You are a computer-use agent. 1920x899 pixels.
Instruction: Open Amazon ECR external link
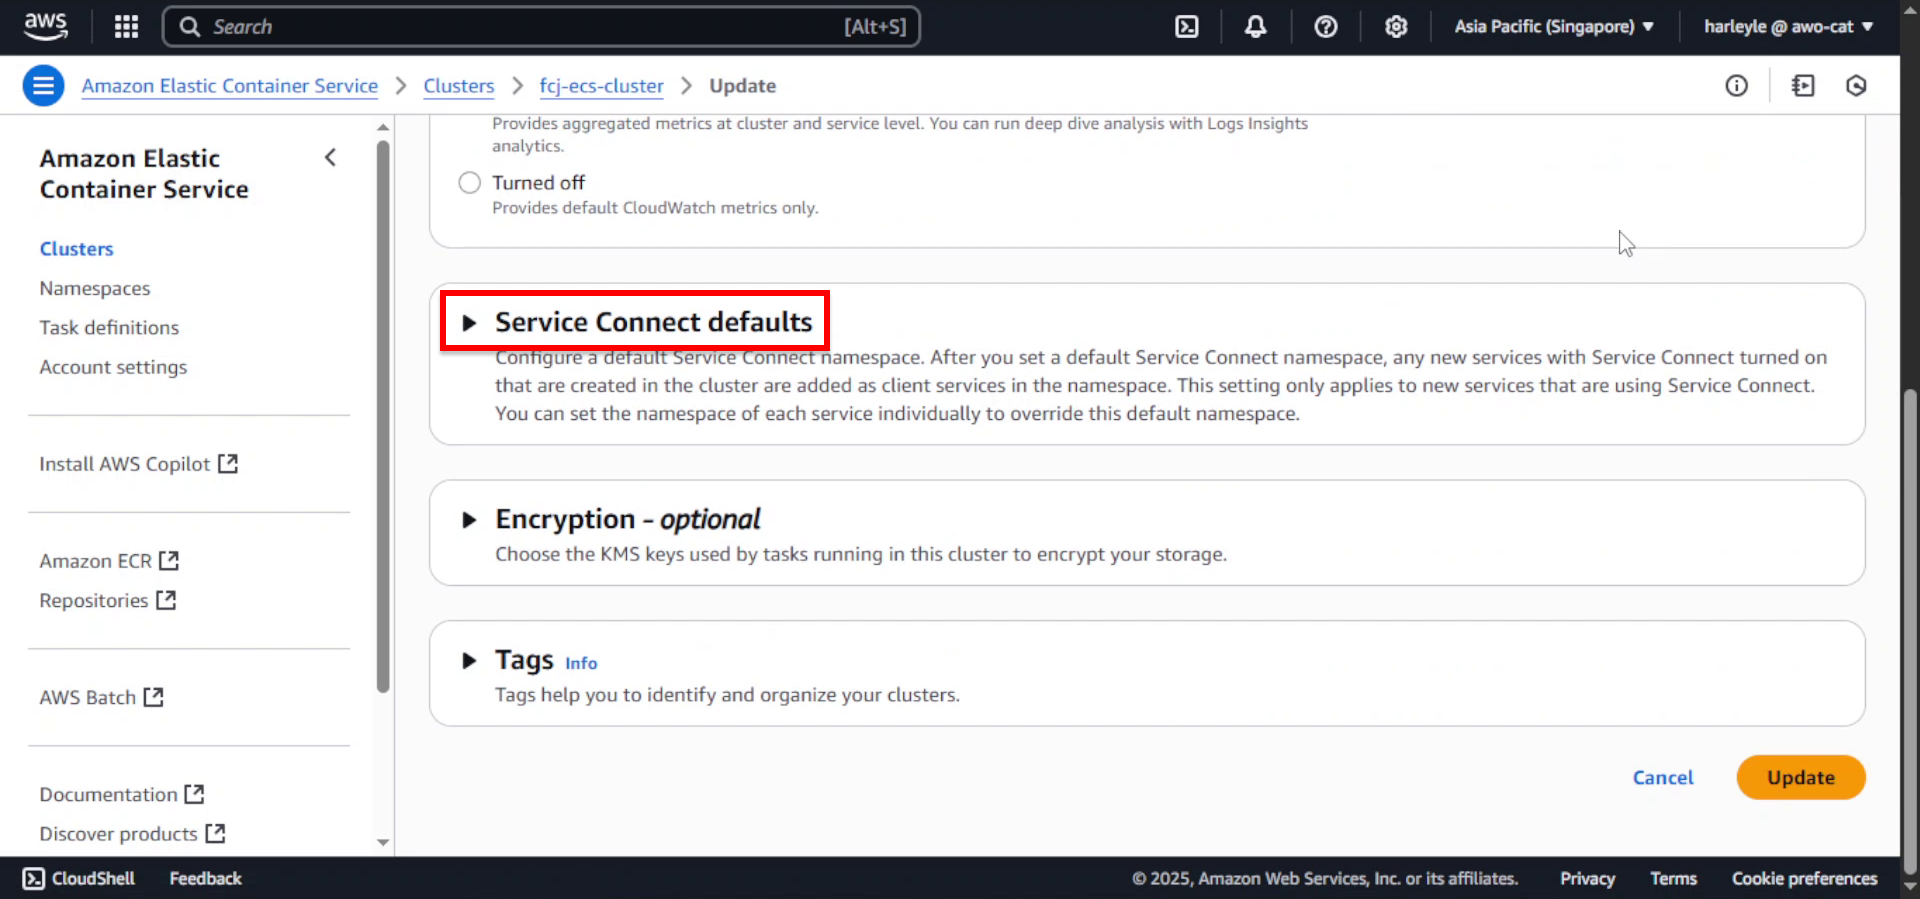click(109, 561)
